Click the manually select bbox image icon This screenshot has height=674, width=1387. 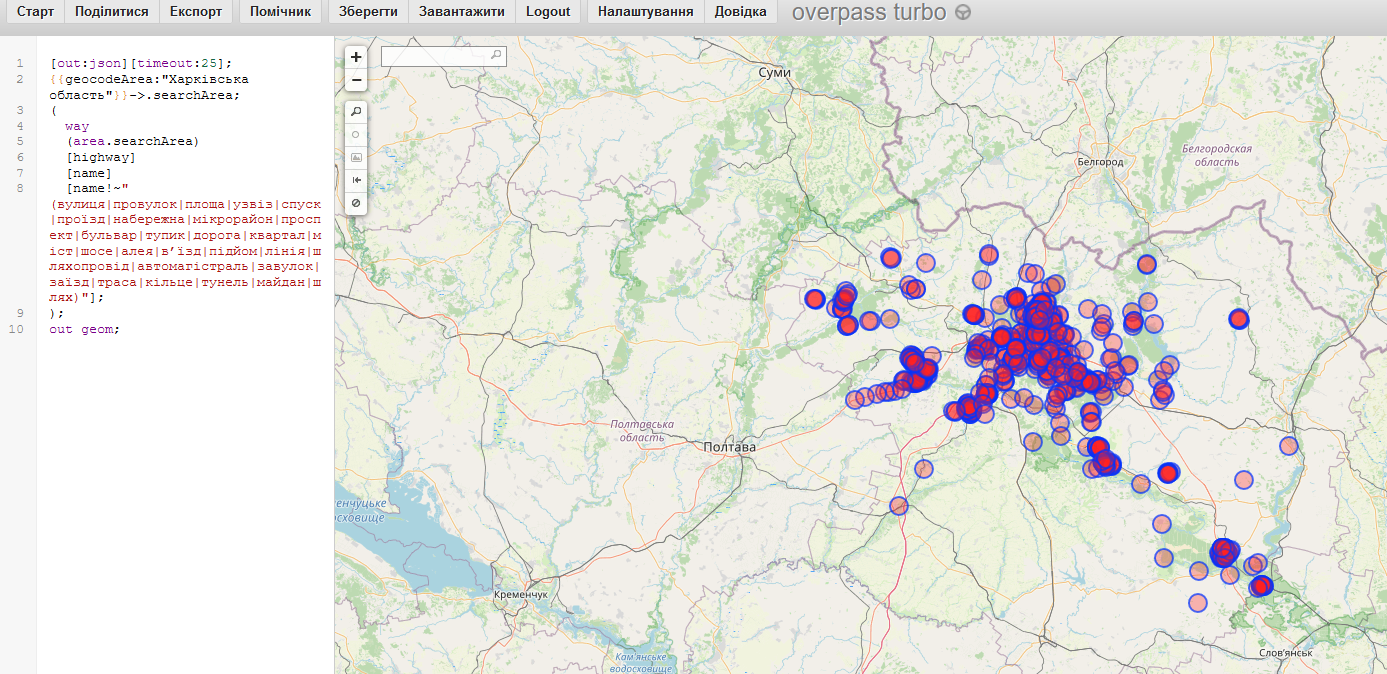(356, 157)
